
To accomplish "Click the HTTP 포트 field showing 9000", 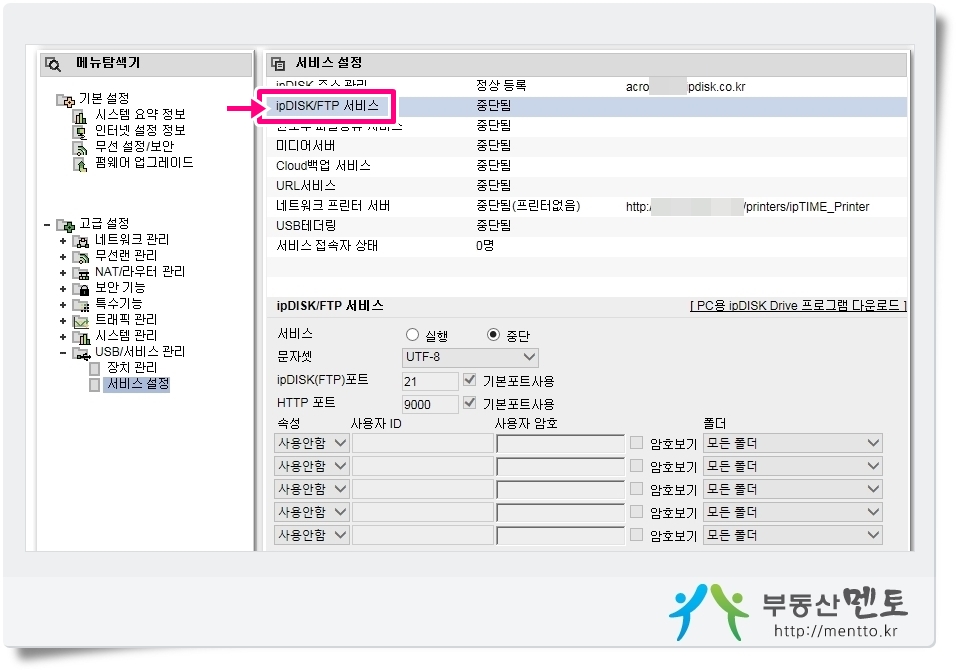I will (430, 404).
